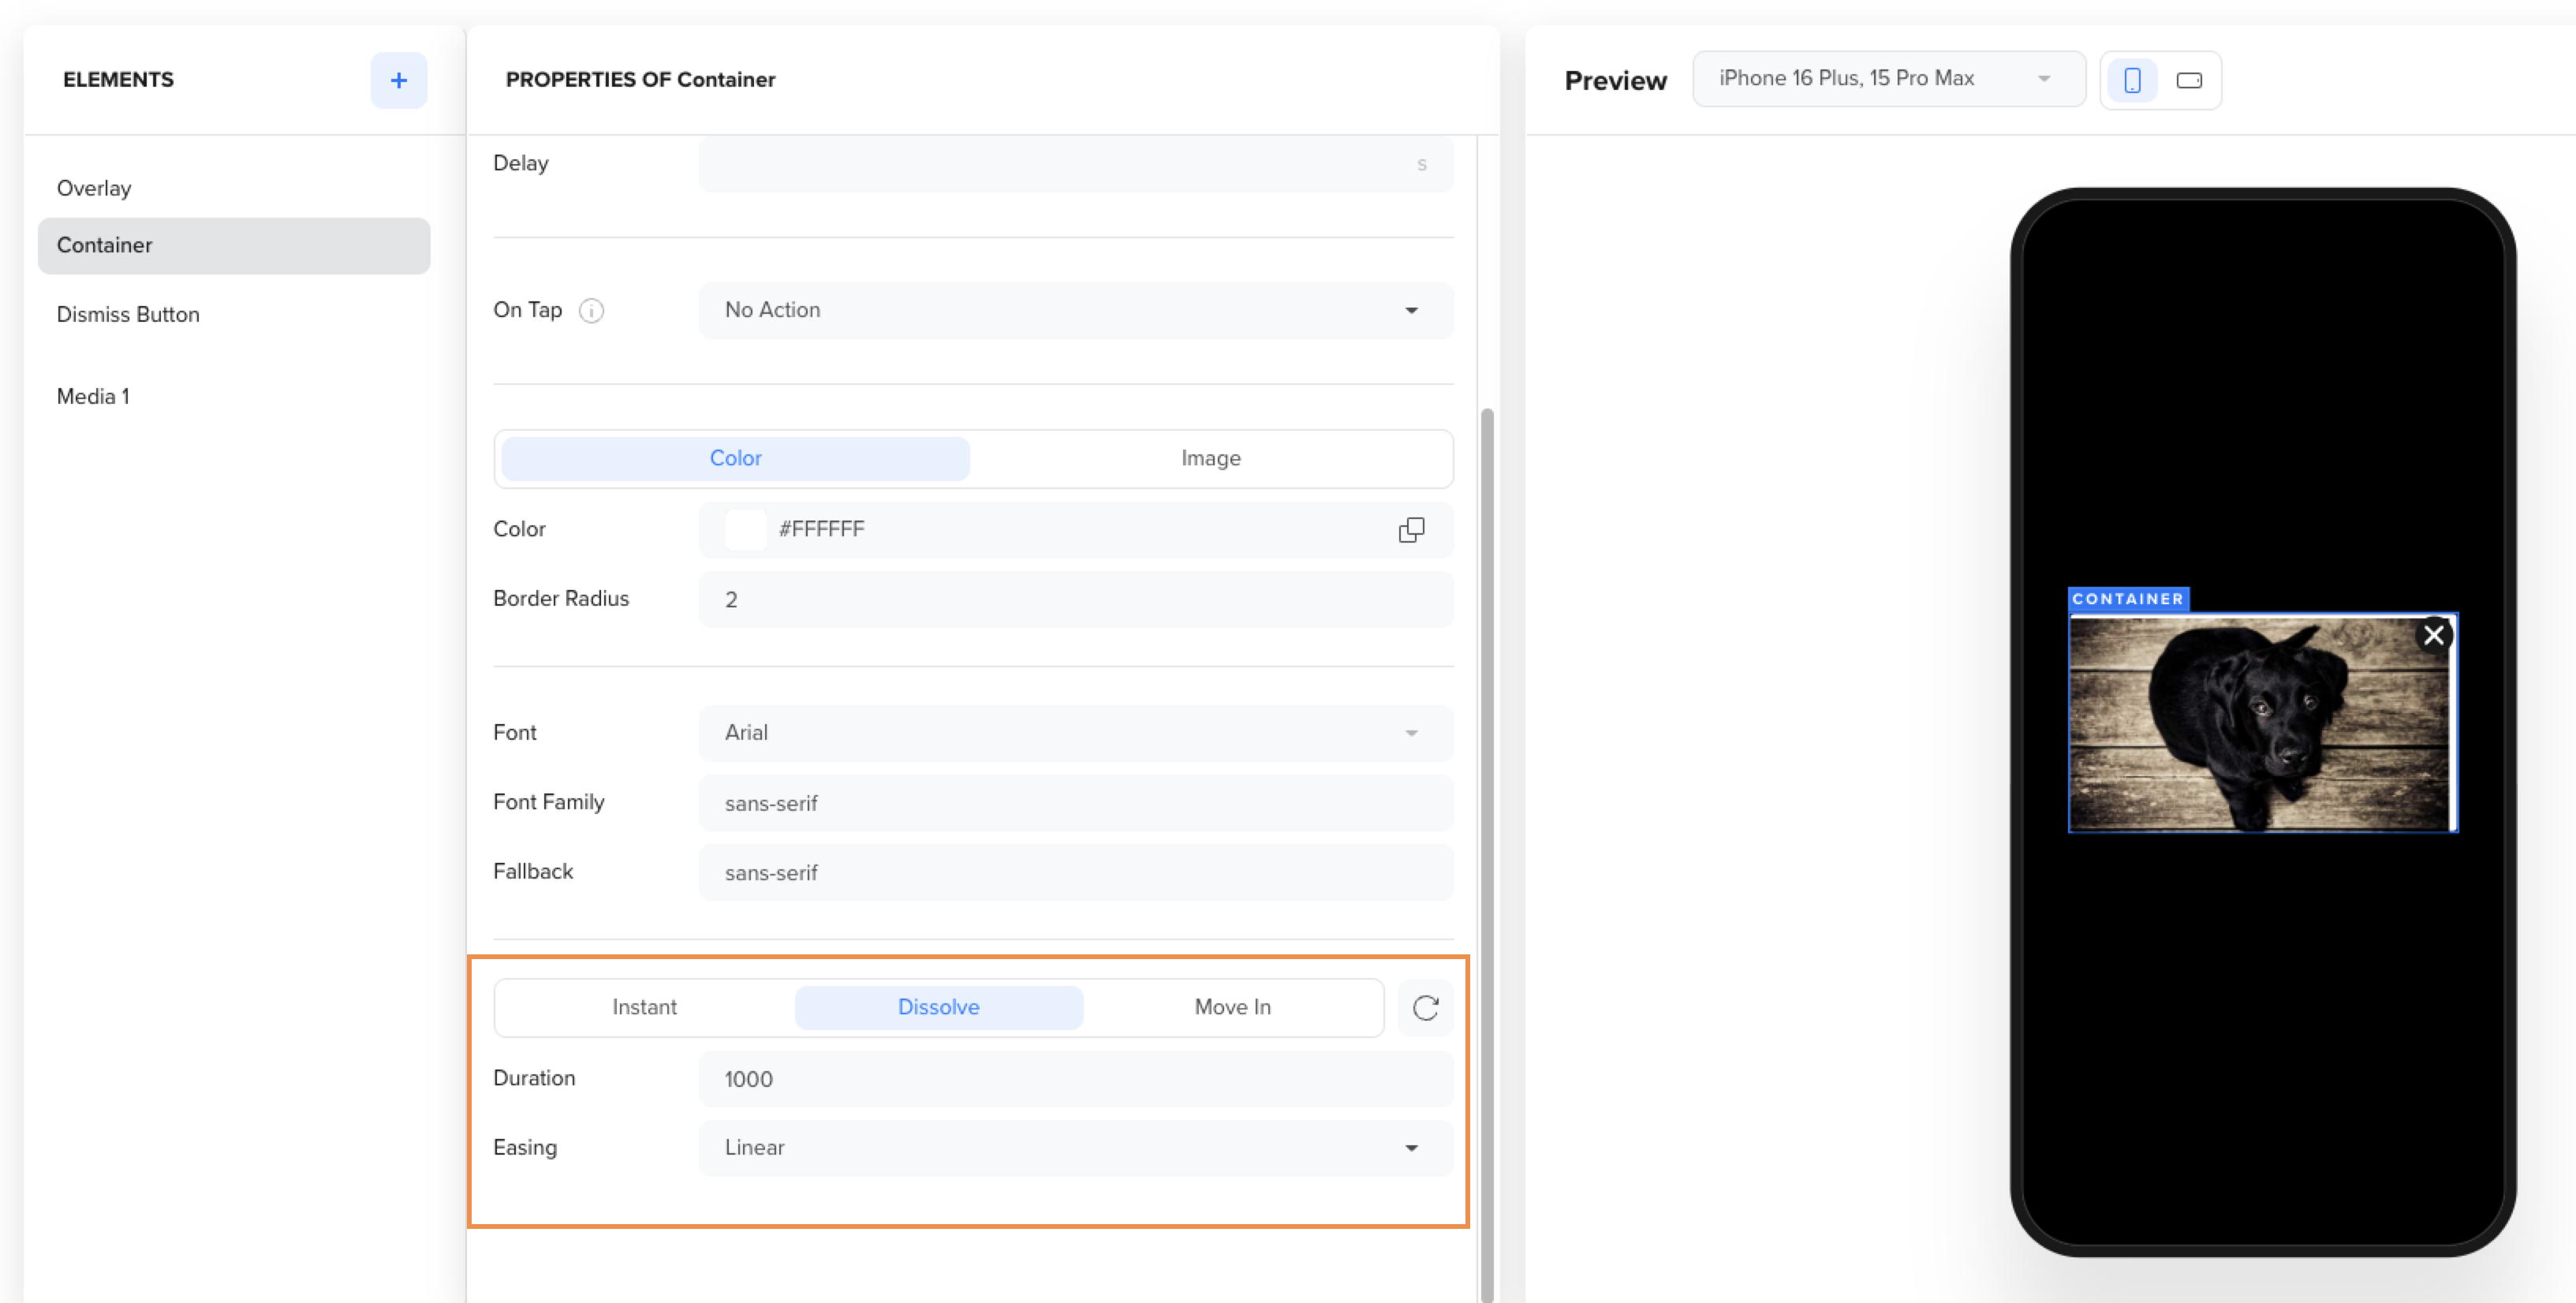Click the plus icon to add element

pyautogui.click(x=398, y=80)
